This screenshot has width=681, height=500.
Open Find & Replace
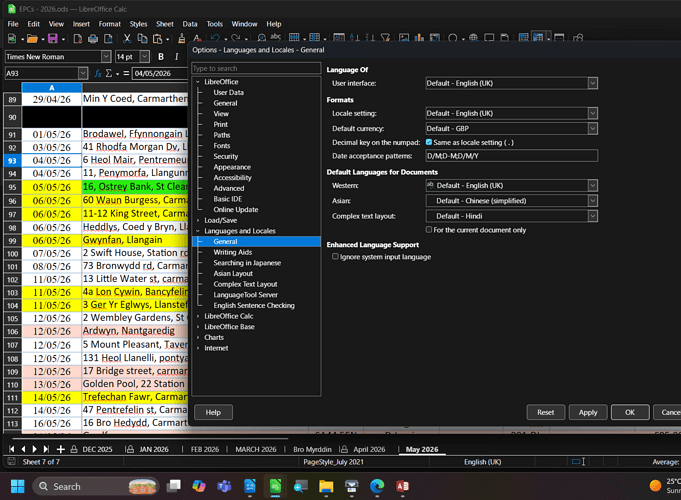(261, 38)
